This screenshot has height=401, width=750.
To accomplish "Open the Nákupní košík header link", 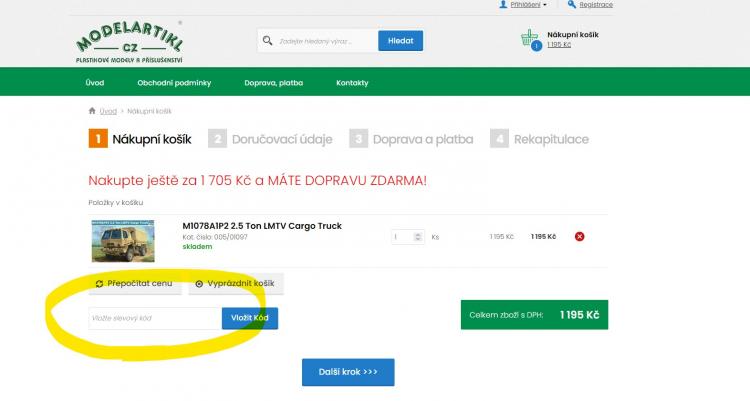I will 573,34.
